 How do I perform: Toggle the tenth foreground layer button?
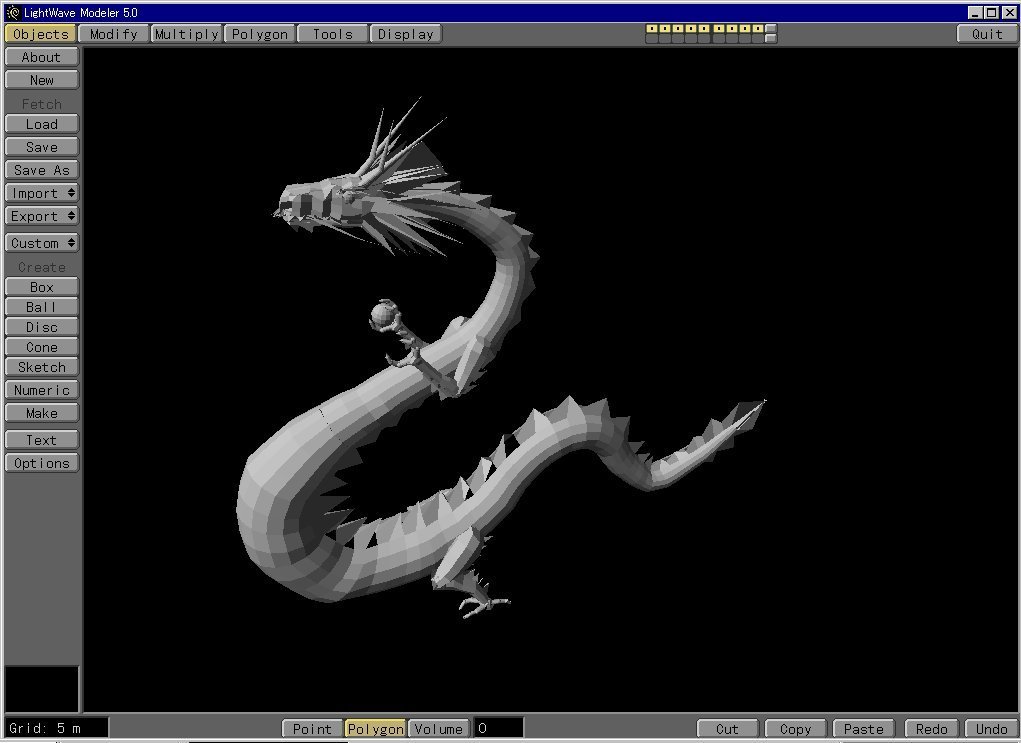click(x=770, y=29)
